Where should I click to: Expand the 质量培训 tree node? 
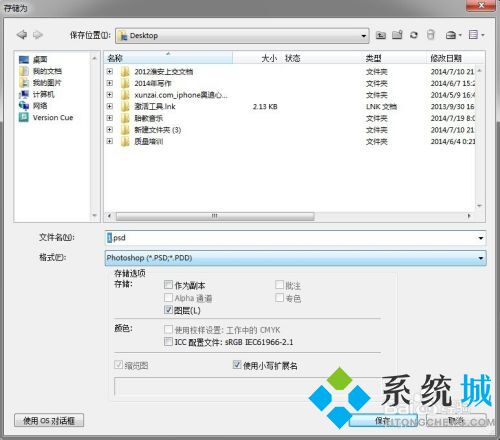110,141
